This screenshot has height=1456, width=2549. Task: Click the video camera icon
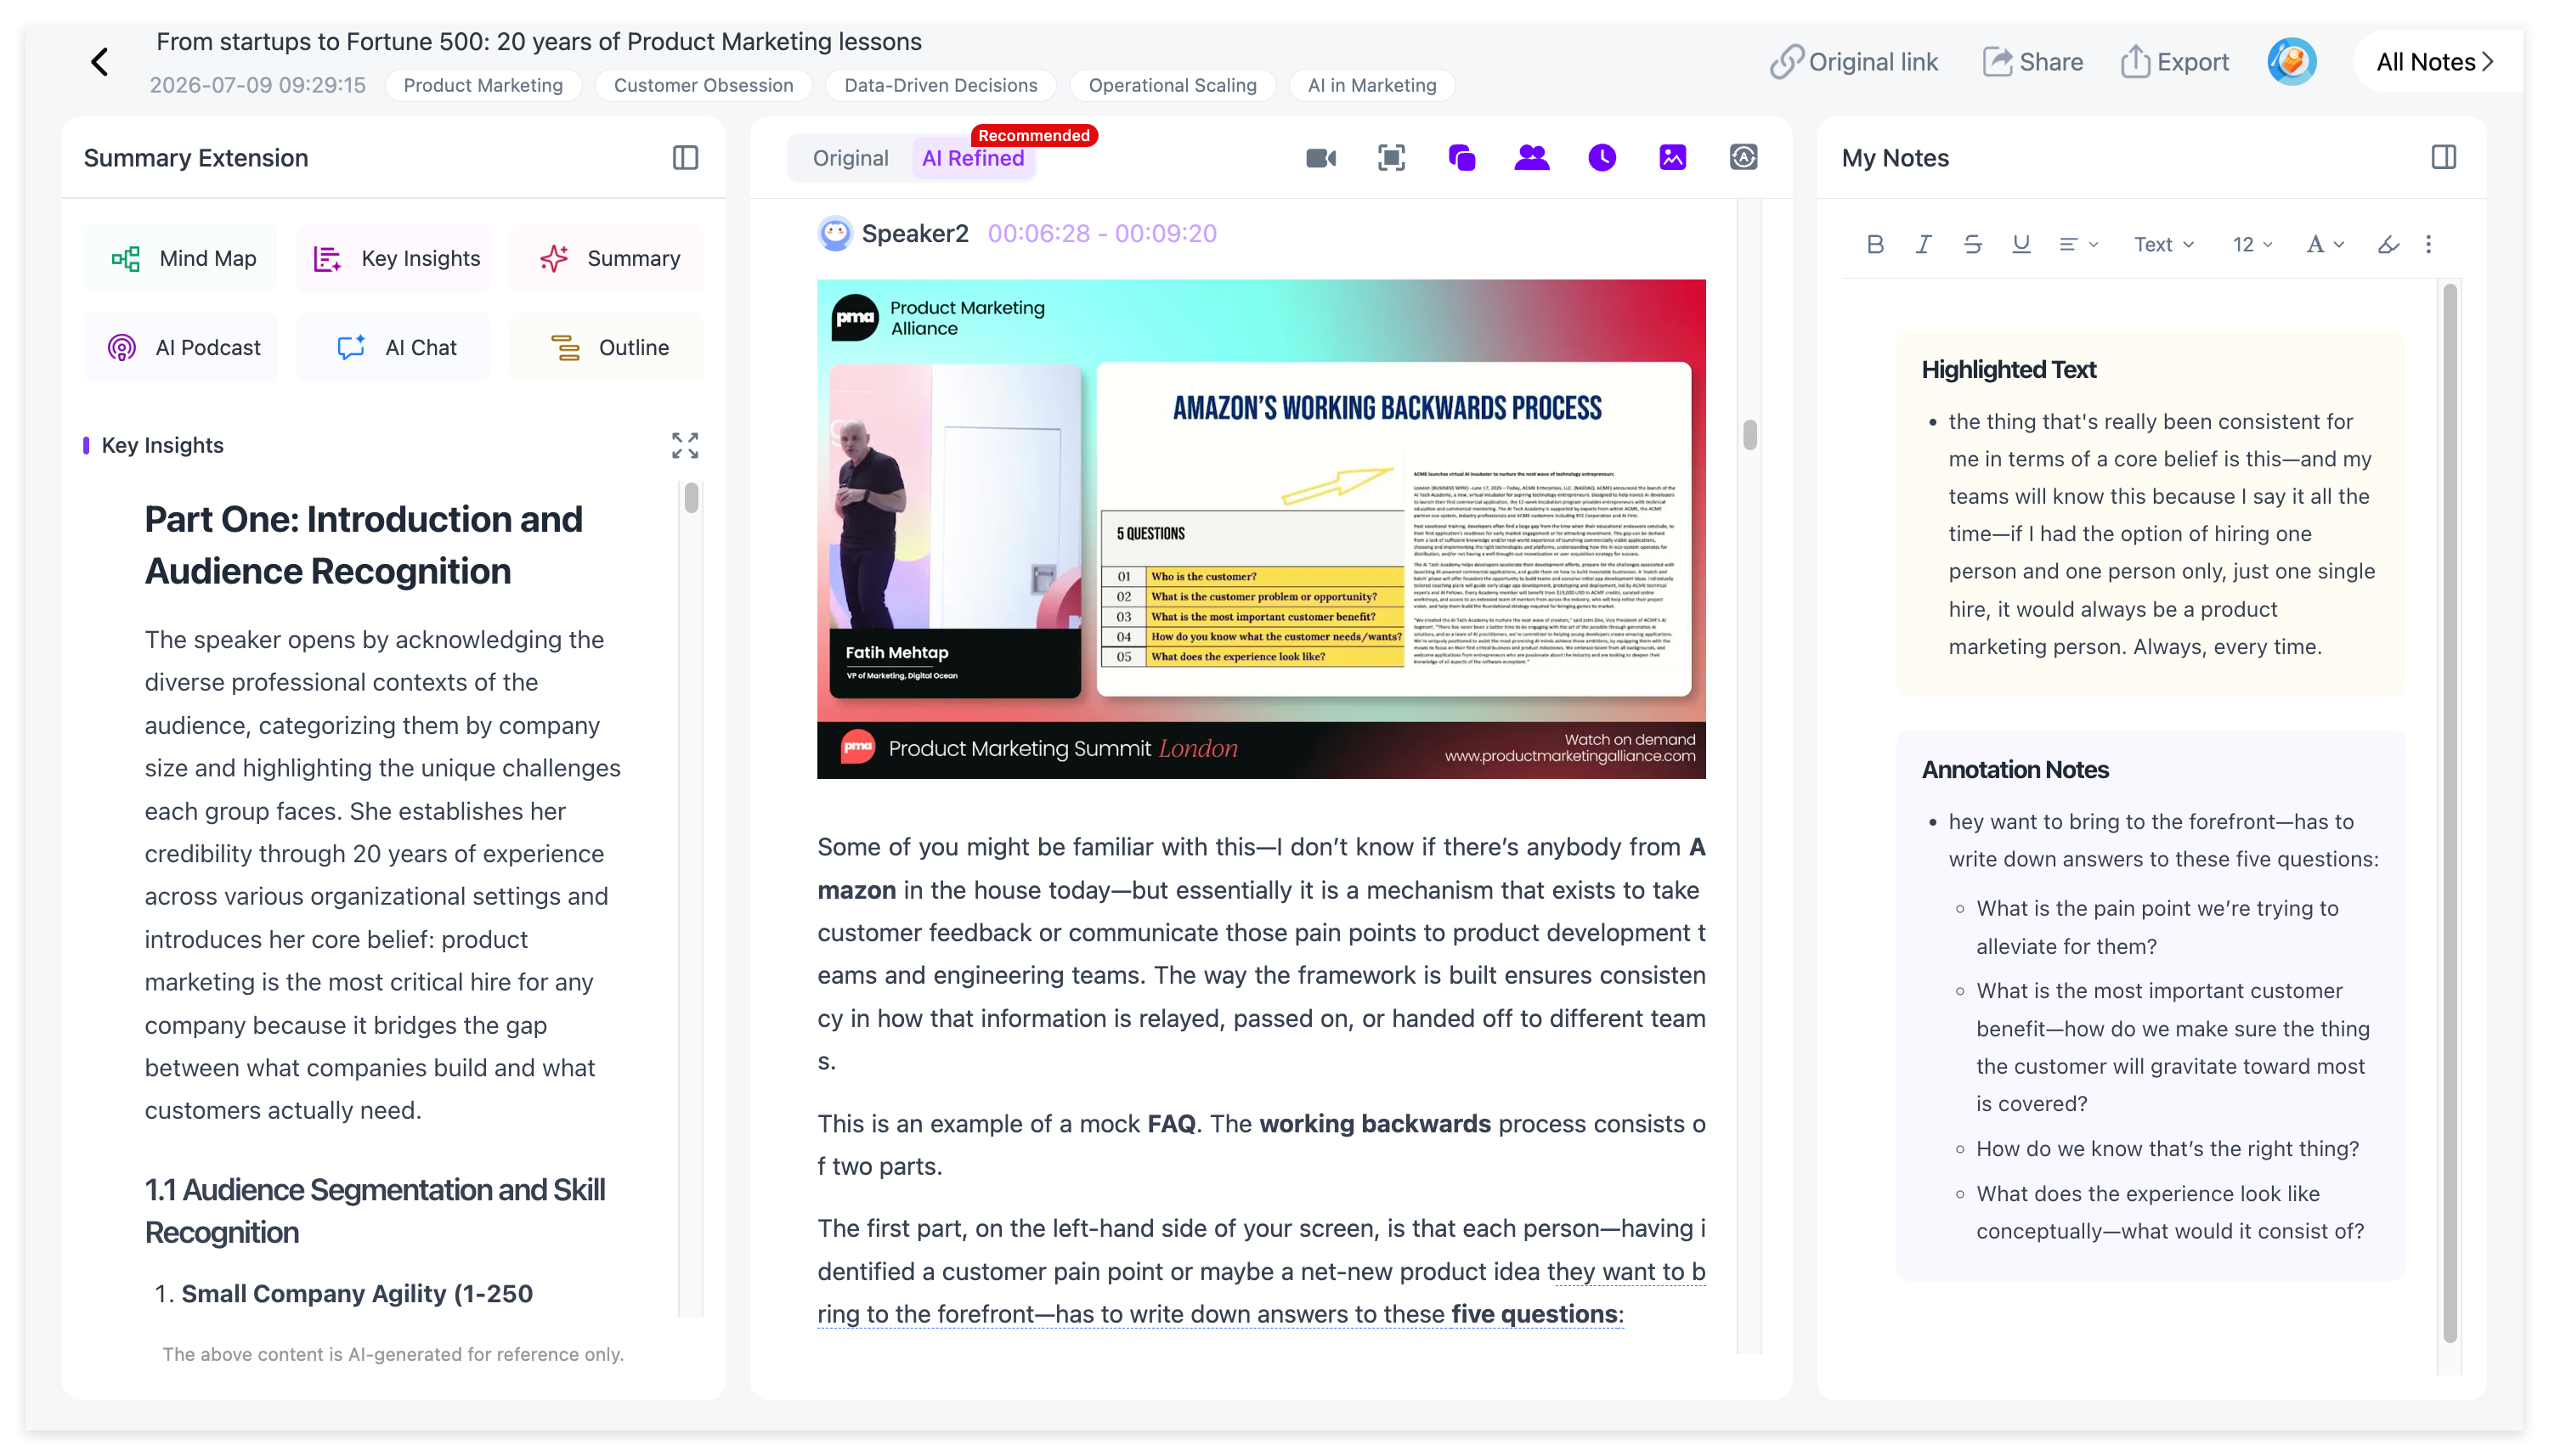coord(1321,158)
